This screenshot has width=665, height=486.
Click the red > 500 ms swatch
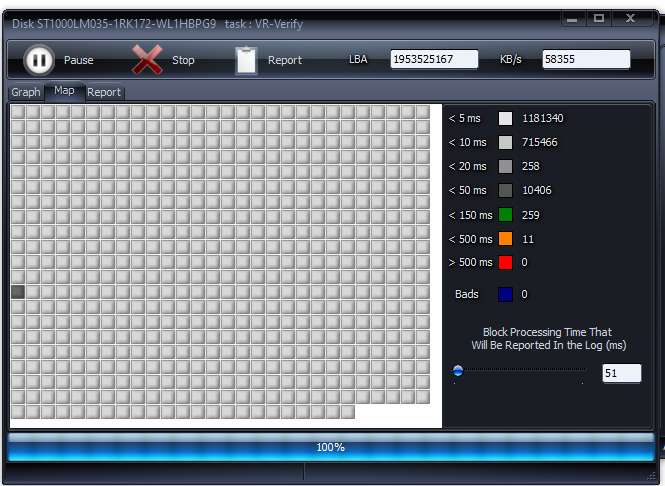(x=505, y=263)
